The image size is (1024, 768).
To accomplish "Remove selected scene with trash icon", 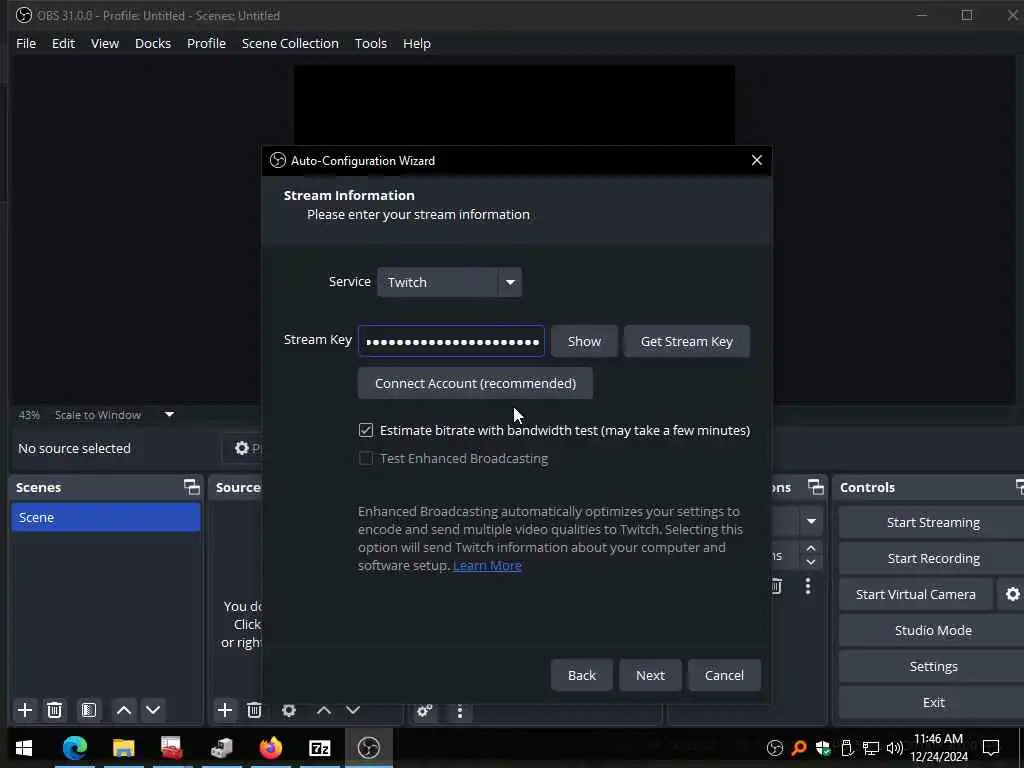I will tap(55, 710).
